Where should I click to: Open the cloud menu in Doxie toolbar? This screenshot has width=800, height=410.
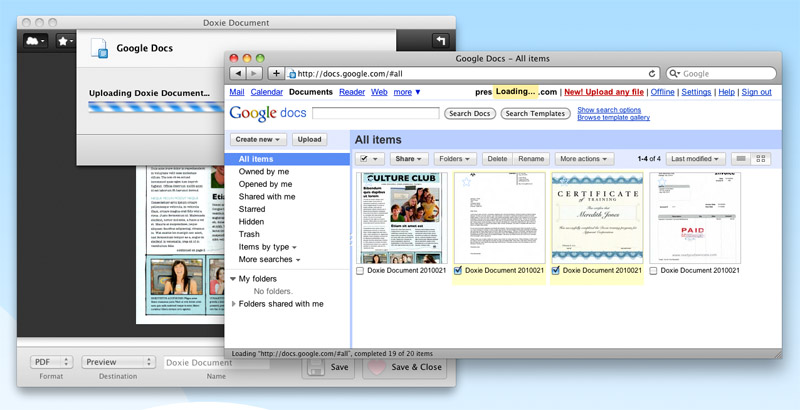point(35,41)
